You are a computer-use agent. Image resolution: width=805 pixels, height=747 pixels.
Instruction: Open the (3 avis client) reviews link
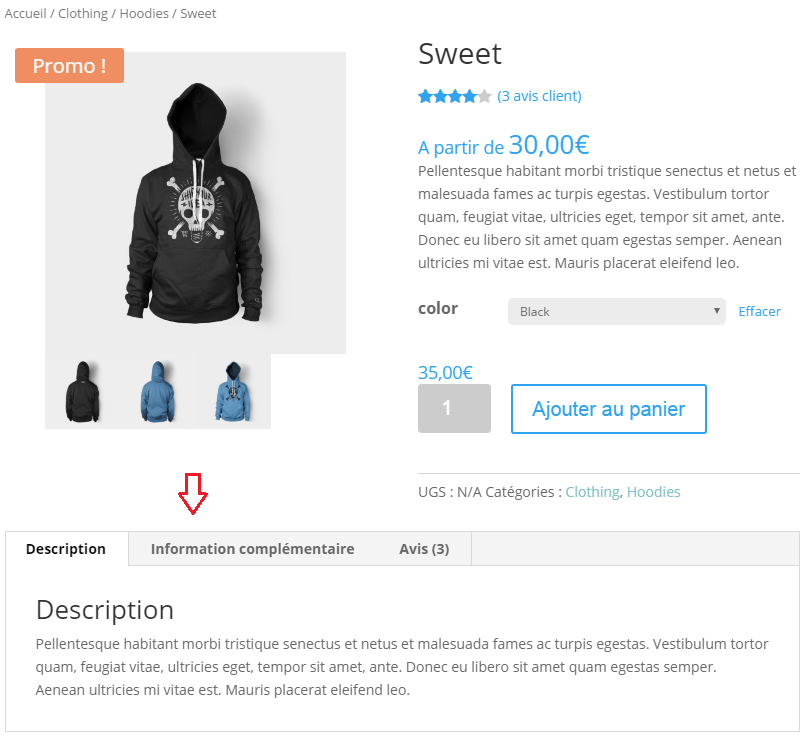(x=539, y=95)
